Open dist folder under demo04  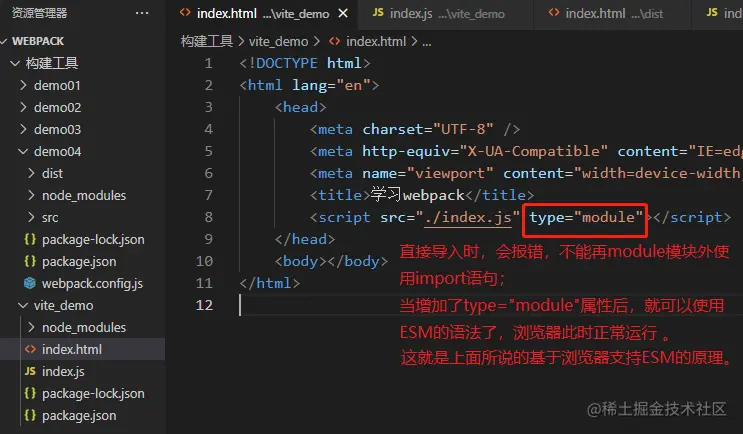[52, 173]
